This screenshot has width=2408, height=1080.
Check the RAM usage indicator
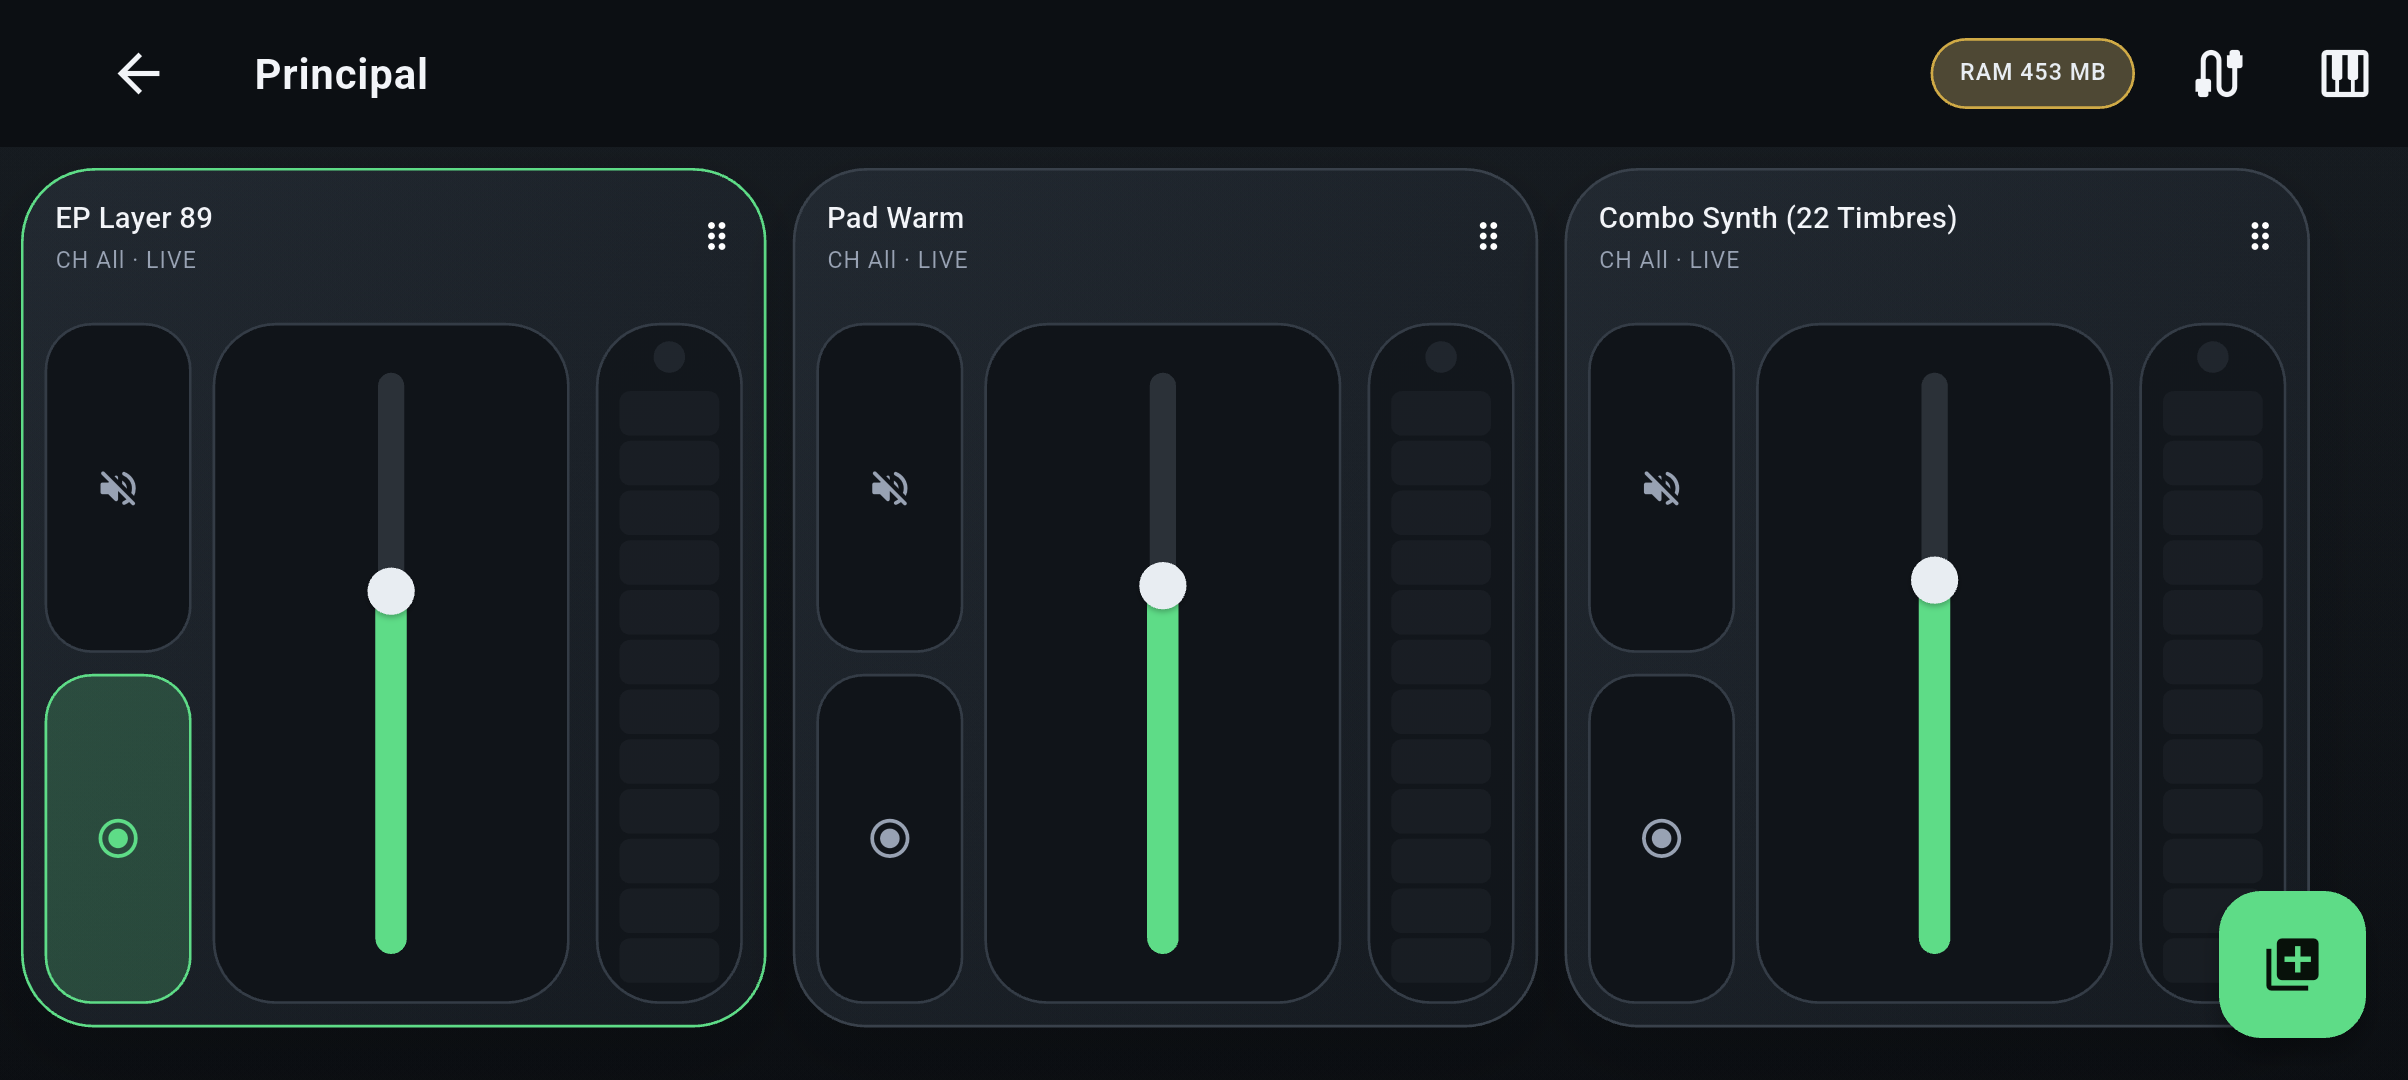[x=2031, y=73]
